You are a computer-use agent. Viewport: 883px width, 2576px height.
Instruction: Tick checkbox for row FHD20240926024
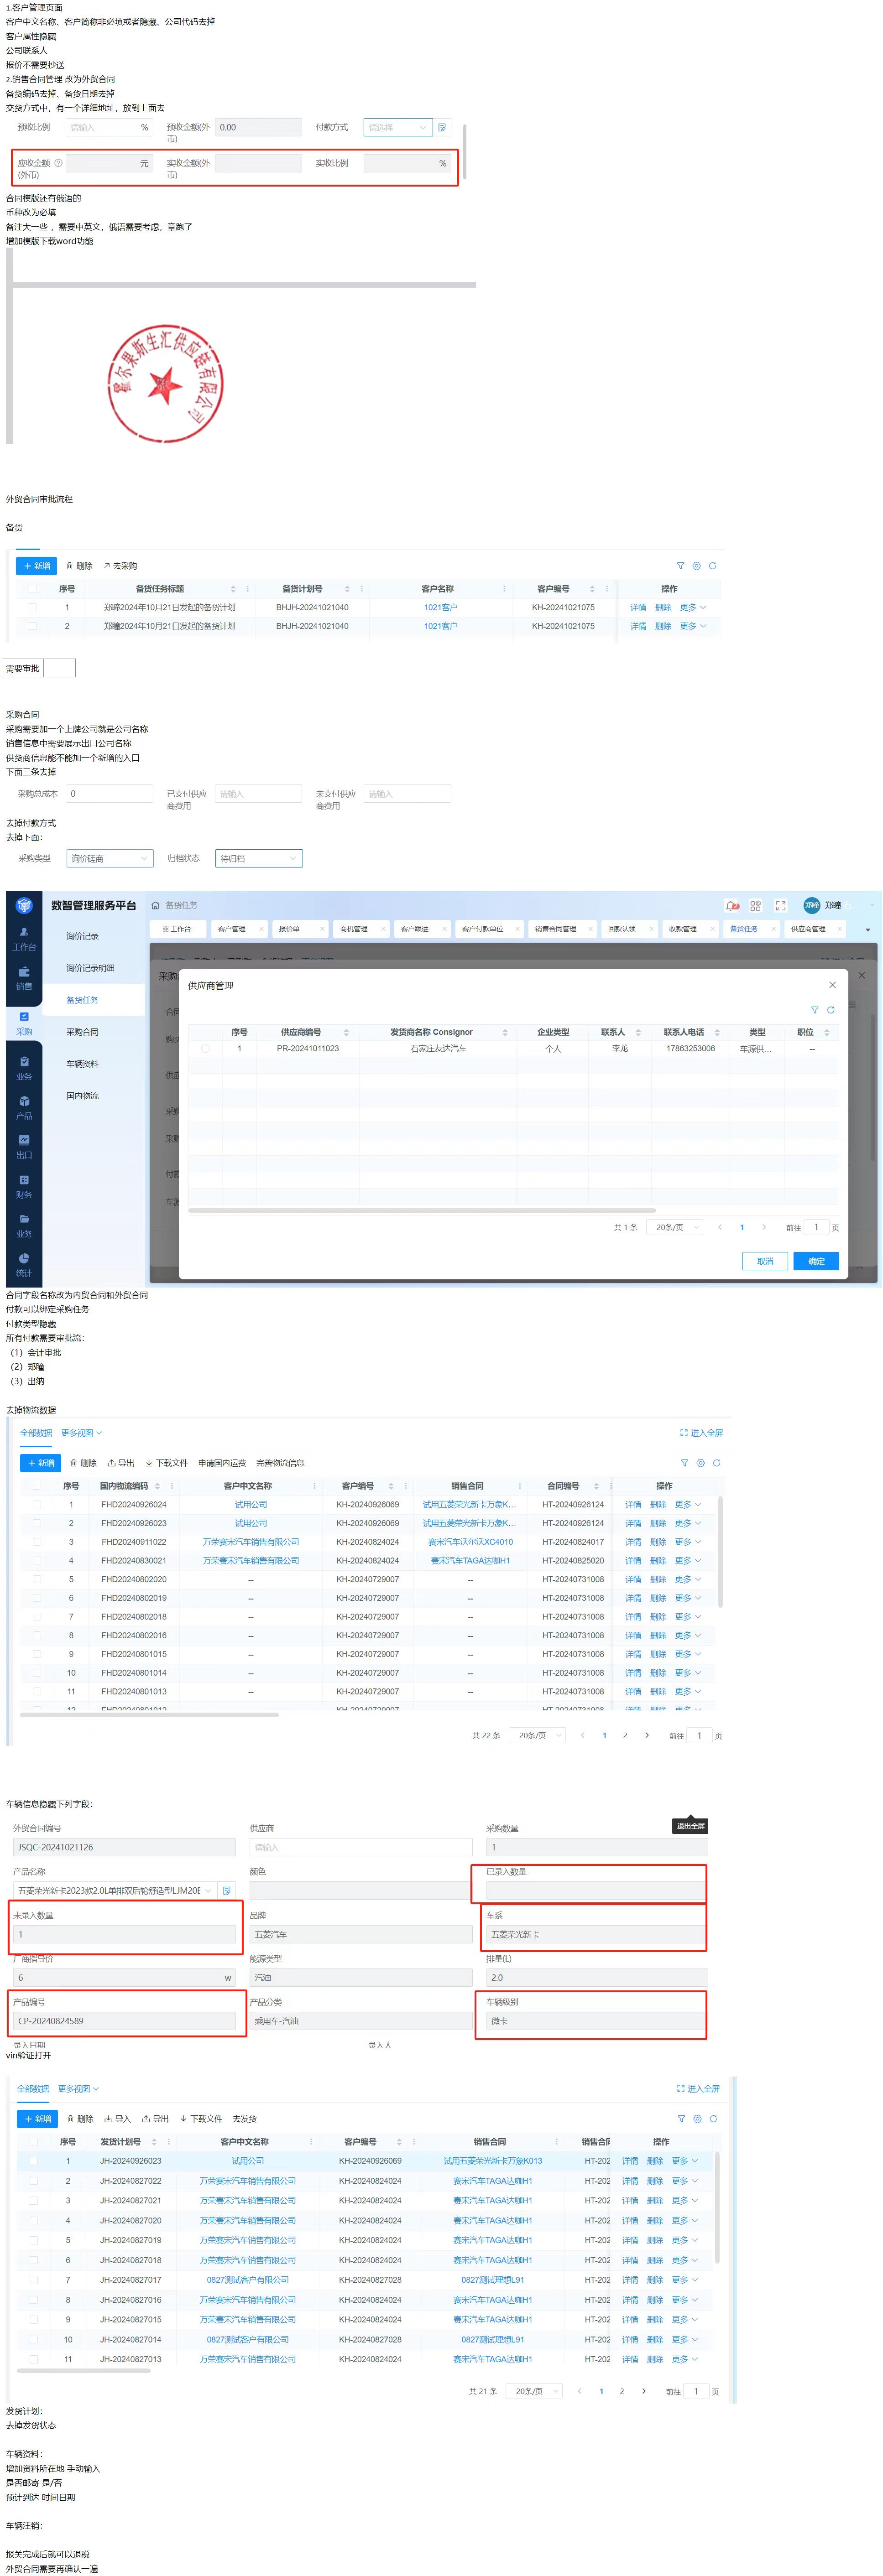[x=37, y=1504]
